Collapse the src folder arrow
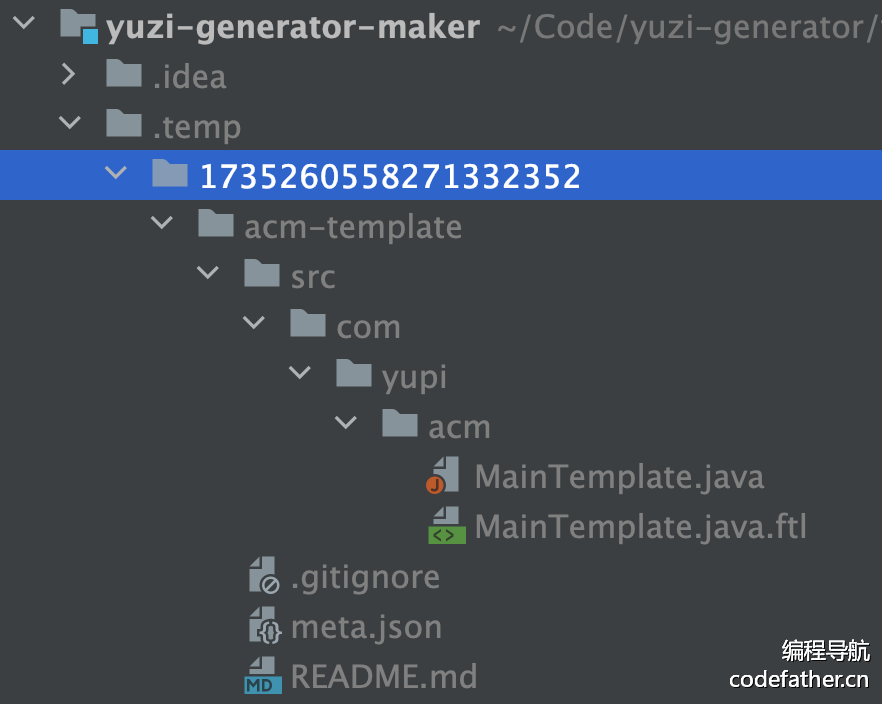This screenshot has width=882, height=704. coord(208,275)
